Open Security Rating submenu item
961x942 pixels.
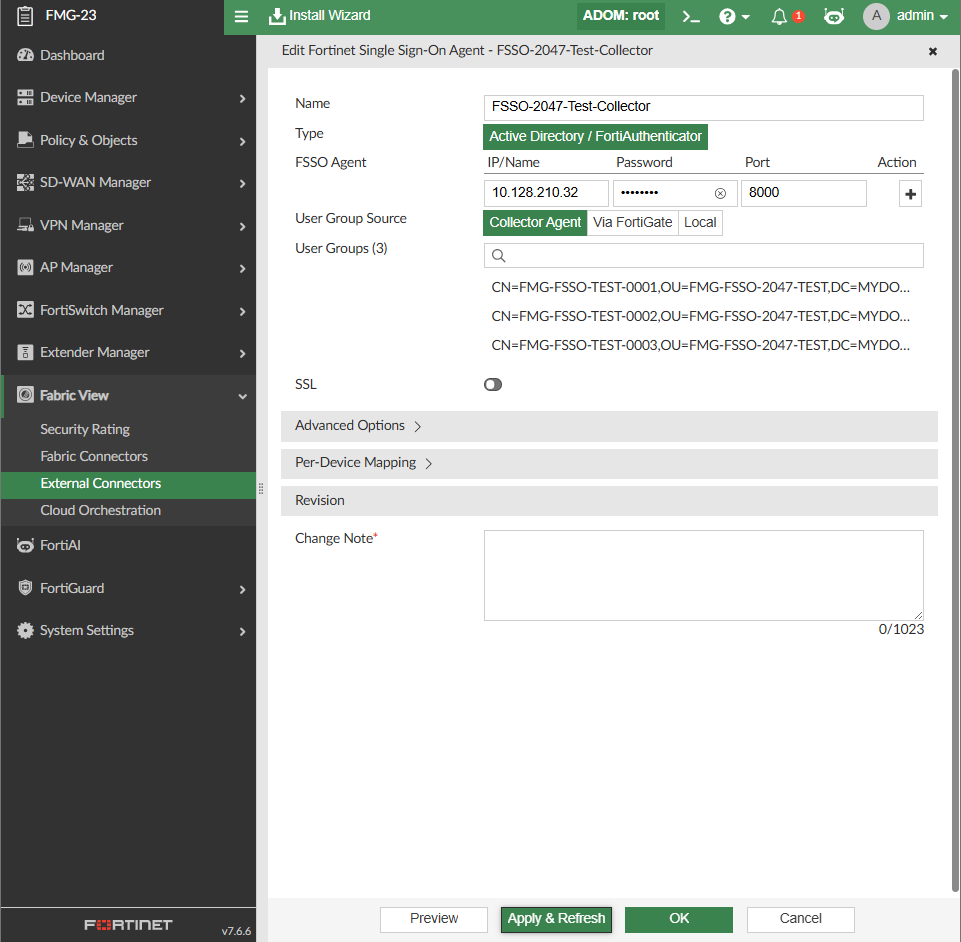pyautogui.click(x=85, y=429)
